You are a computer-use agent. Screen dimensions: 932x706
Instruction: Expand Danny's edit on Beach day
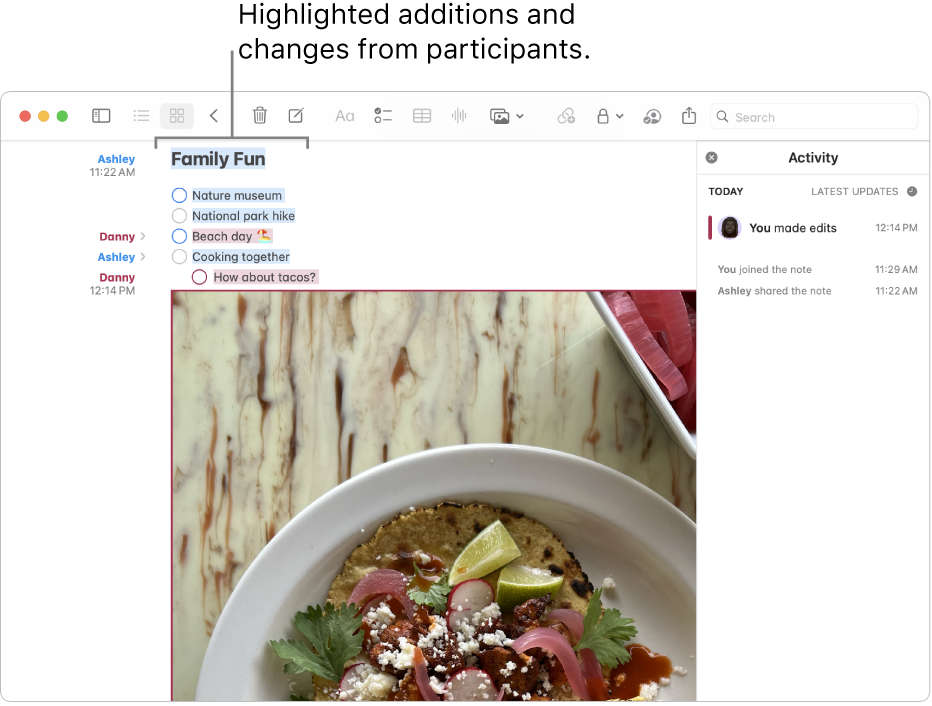pyautogui.click(x=143, y=236)
